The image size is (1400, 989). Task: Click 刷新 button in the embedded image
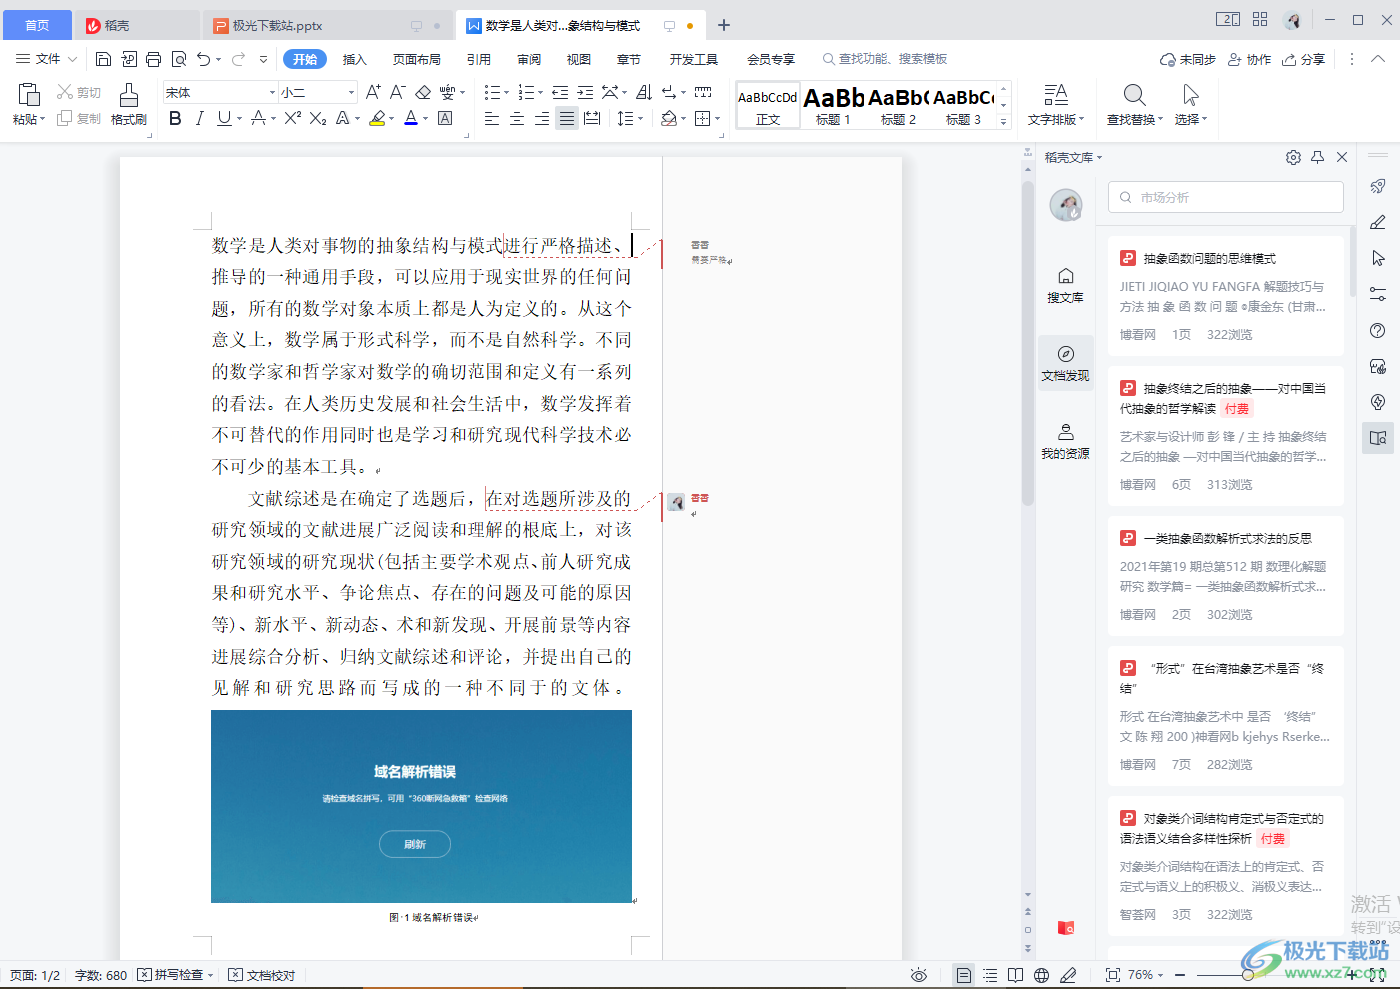(x=415, y=844)
